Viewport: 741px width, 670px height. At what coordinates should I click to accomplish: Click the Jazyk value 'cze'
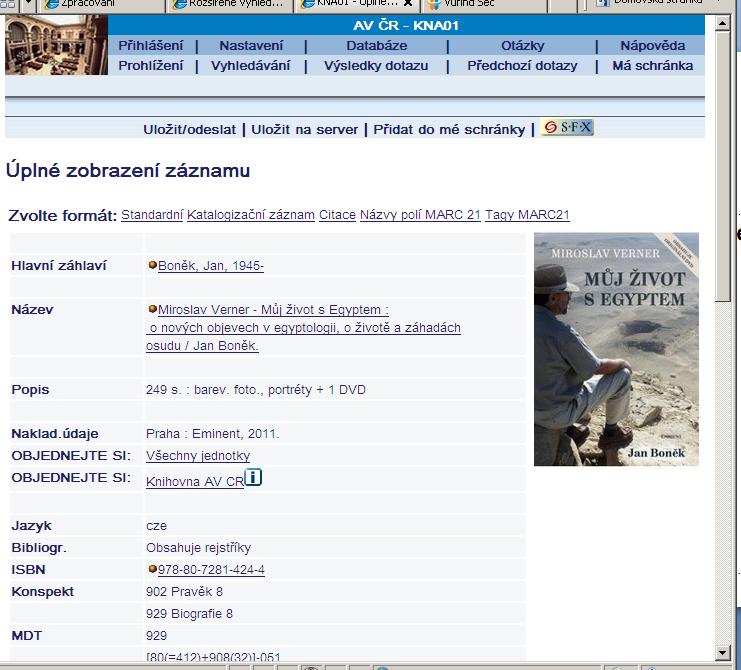[x=156, y=526]
